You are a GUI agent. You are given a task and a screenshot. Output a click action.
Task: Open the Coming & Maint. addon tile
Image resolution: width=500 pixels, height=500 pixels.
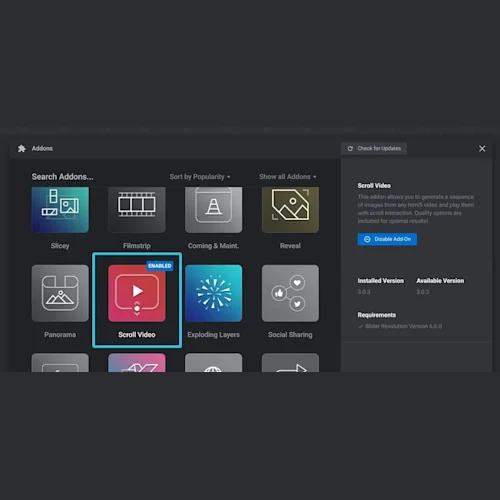214,210
